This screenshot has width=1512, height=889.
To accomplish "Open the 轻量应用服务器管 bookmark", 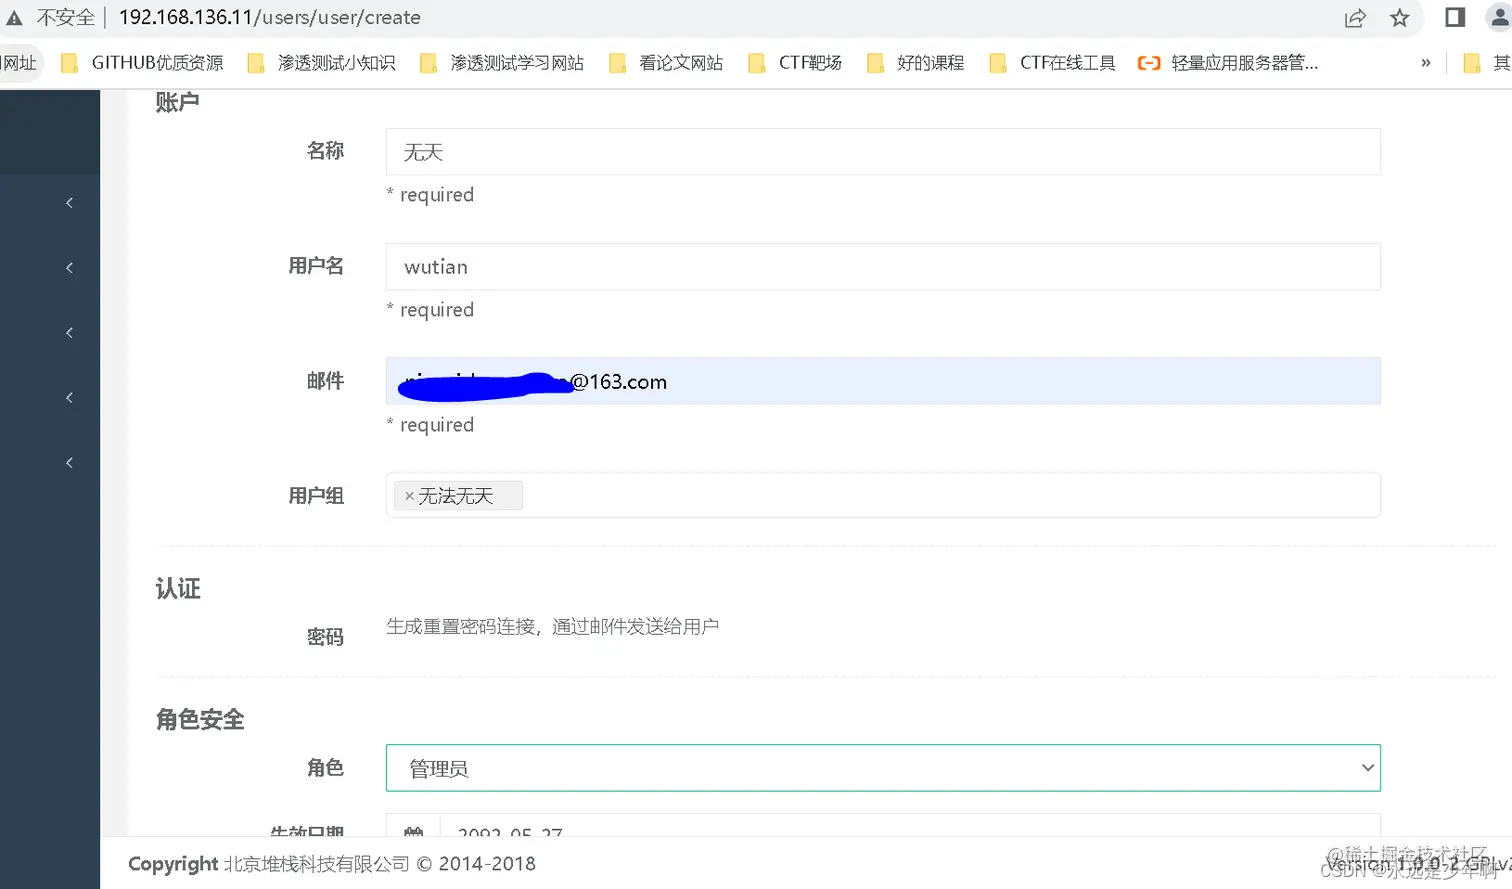I will pyautogui.click(x=1229, y=63).
